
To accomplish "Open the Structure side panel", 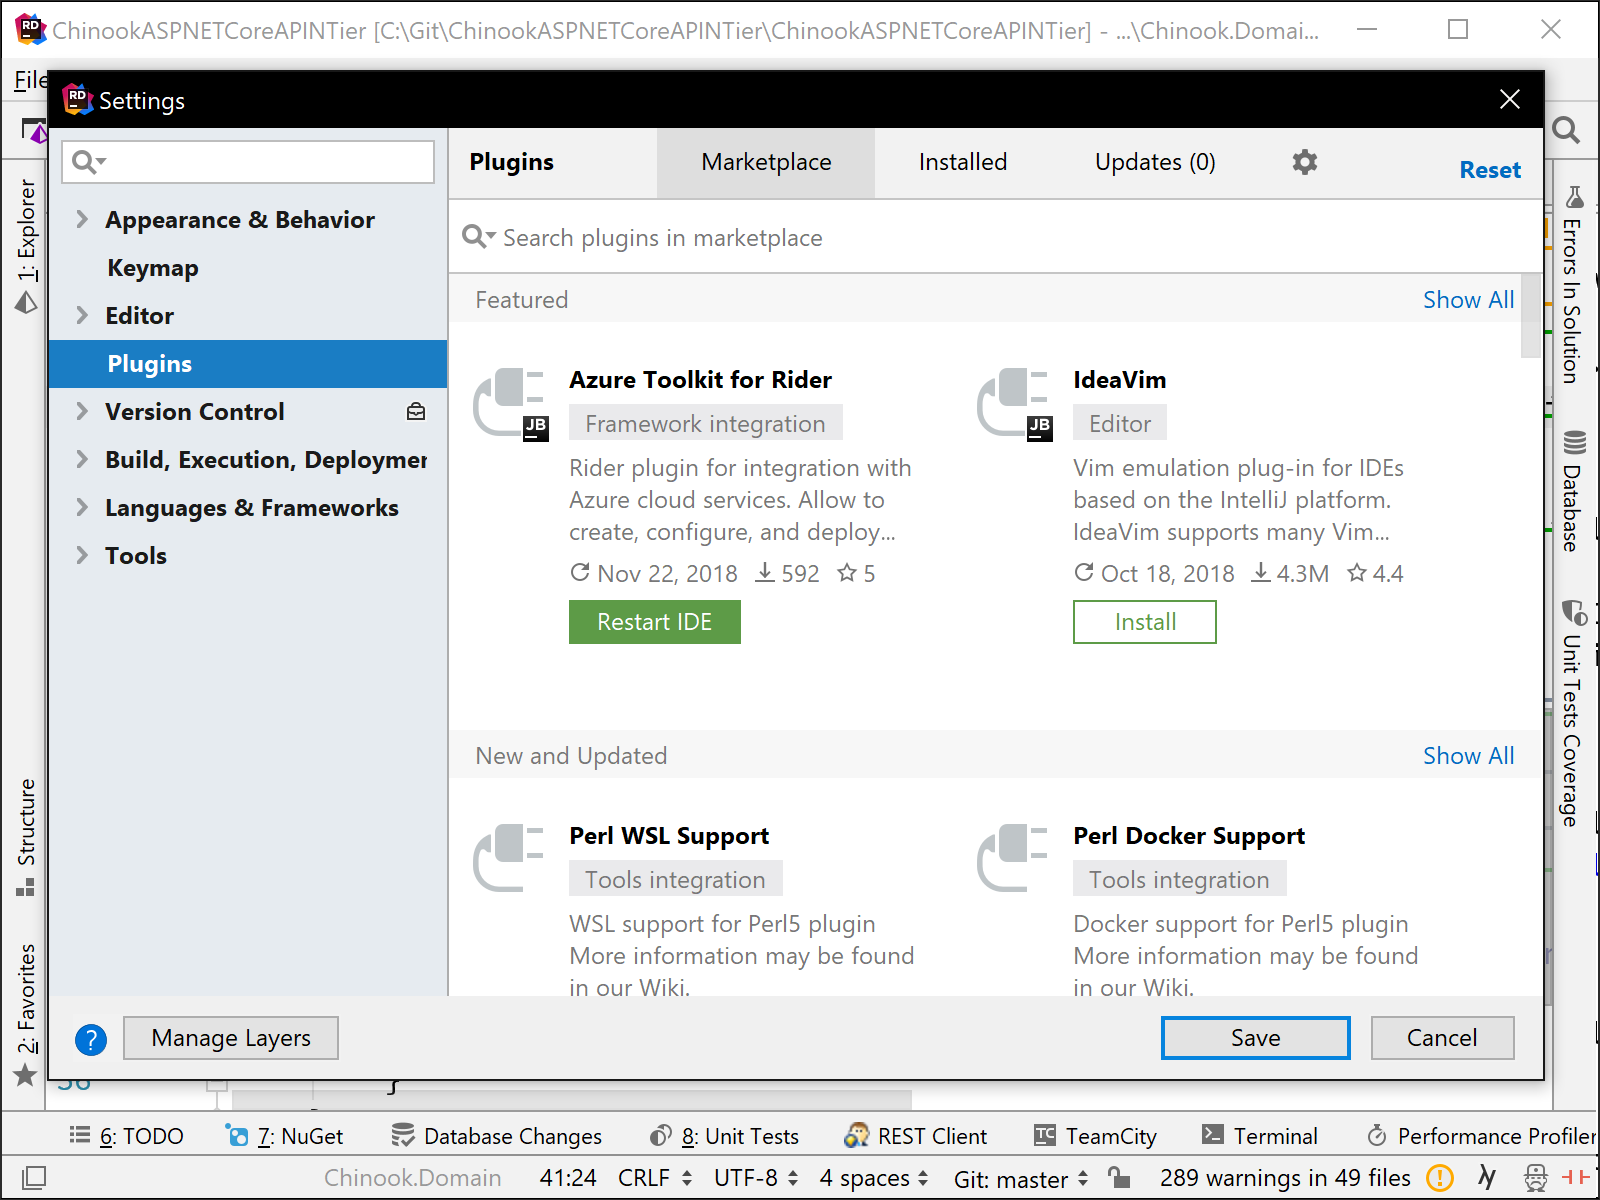I will tap(26, 837).
